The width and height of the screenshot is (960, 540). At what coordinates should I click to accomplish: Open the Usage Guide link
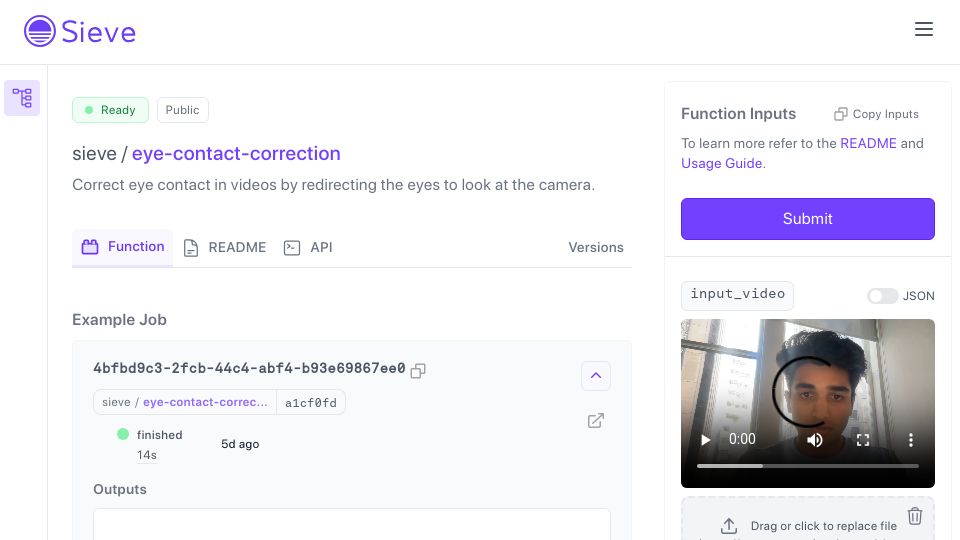coord(722,163)
